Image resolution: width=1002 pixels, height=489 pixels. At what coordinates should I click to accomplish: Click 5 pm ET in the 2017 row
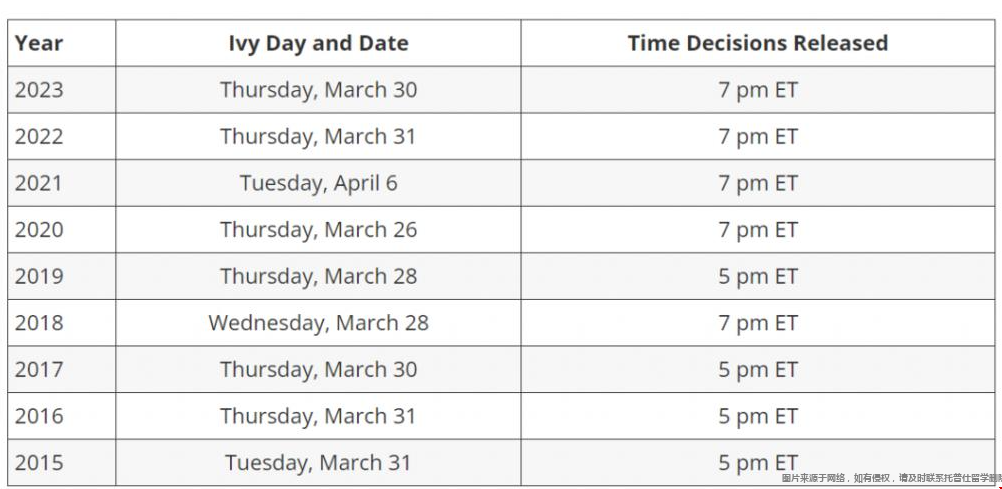758,370
